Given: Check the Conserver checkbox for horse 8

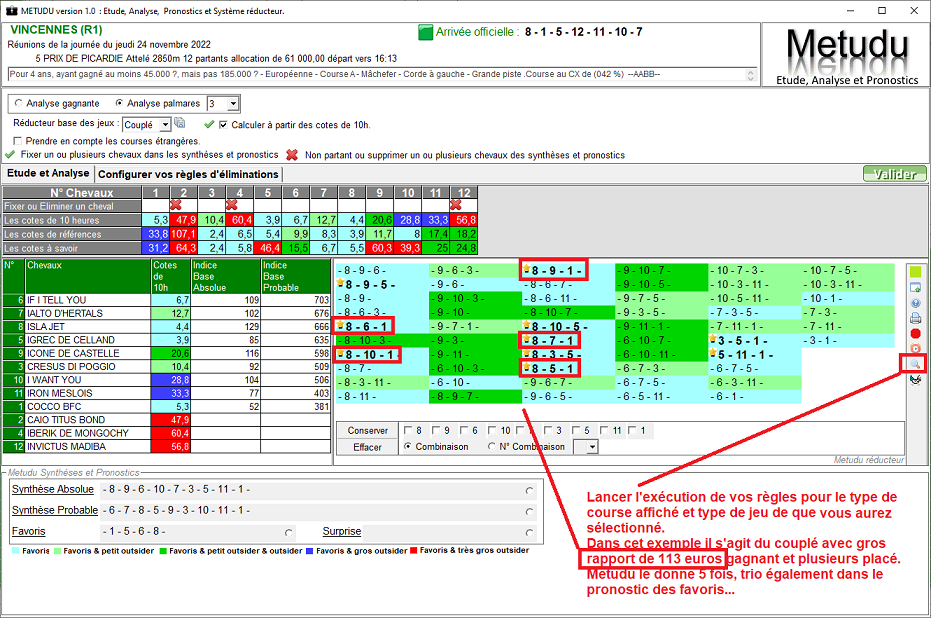Looking at the screenshot, I should [x=408, y=430].
